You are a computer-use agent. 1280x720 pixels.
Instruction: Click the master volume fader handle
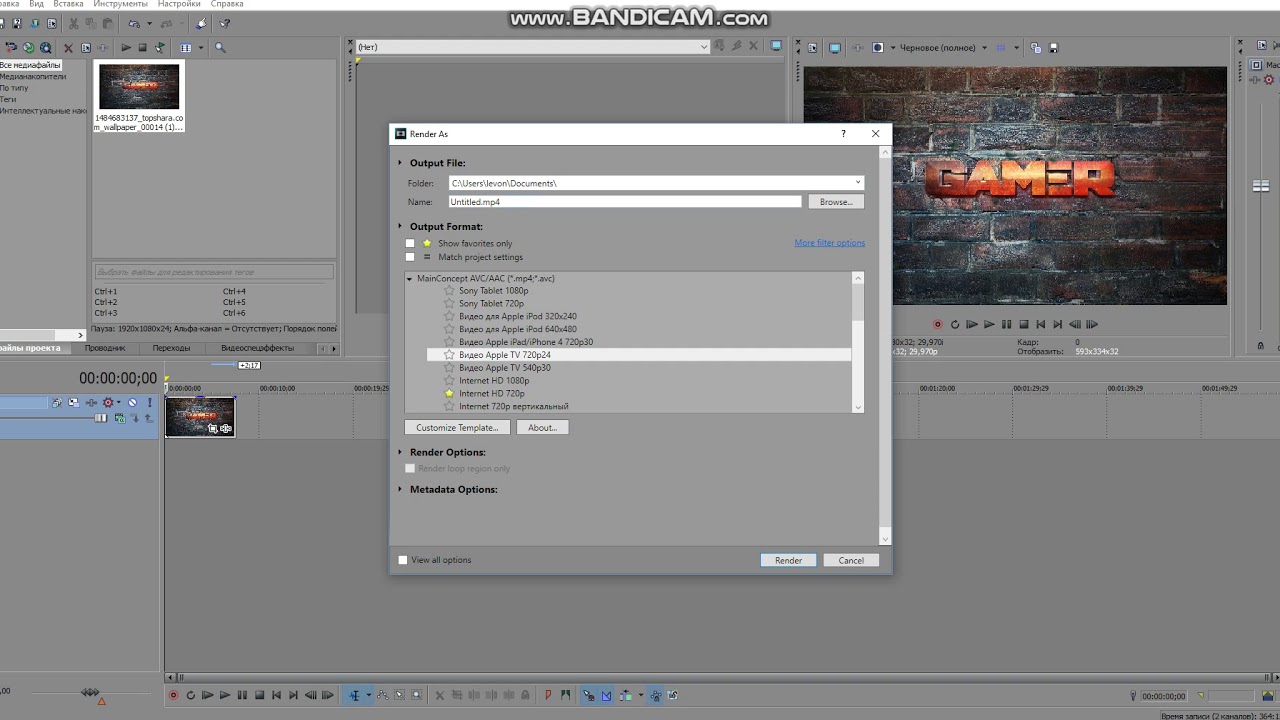click(x=1261, y=186)
